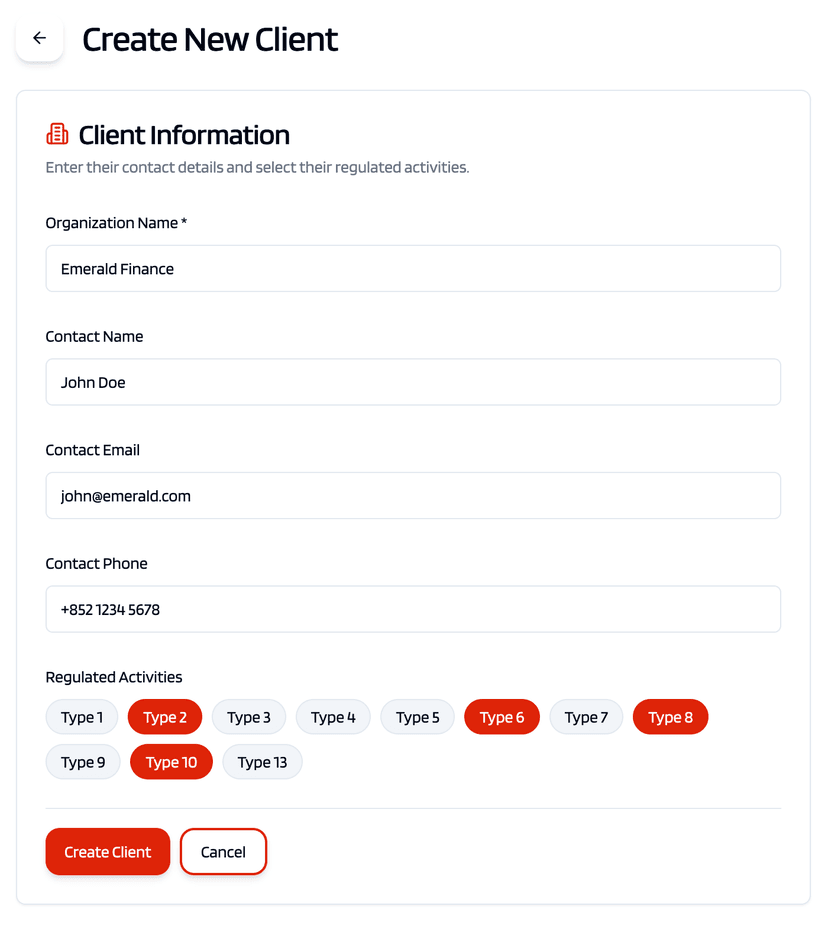Enable Type 5 regulated activity
Image resolution: width=828 pixels, height=926 pixels.
417,717
